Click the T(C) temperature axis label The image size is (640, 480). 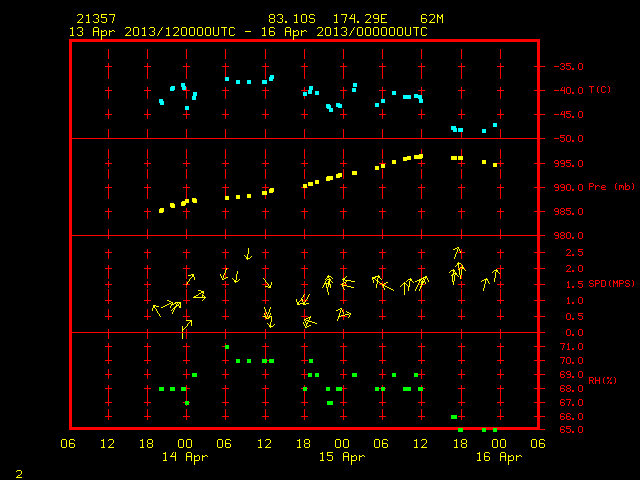click(600, 90)
